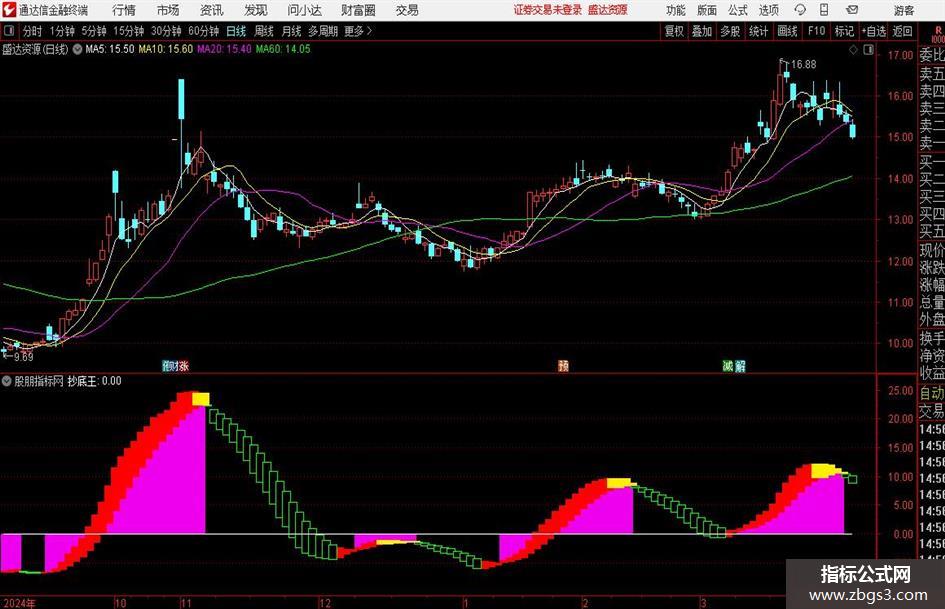Screen dimensions: 945x609
Task: Open the 行情 menu
Action: pyautogui.click(x=124, y=10)
